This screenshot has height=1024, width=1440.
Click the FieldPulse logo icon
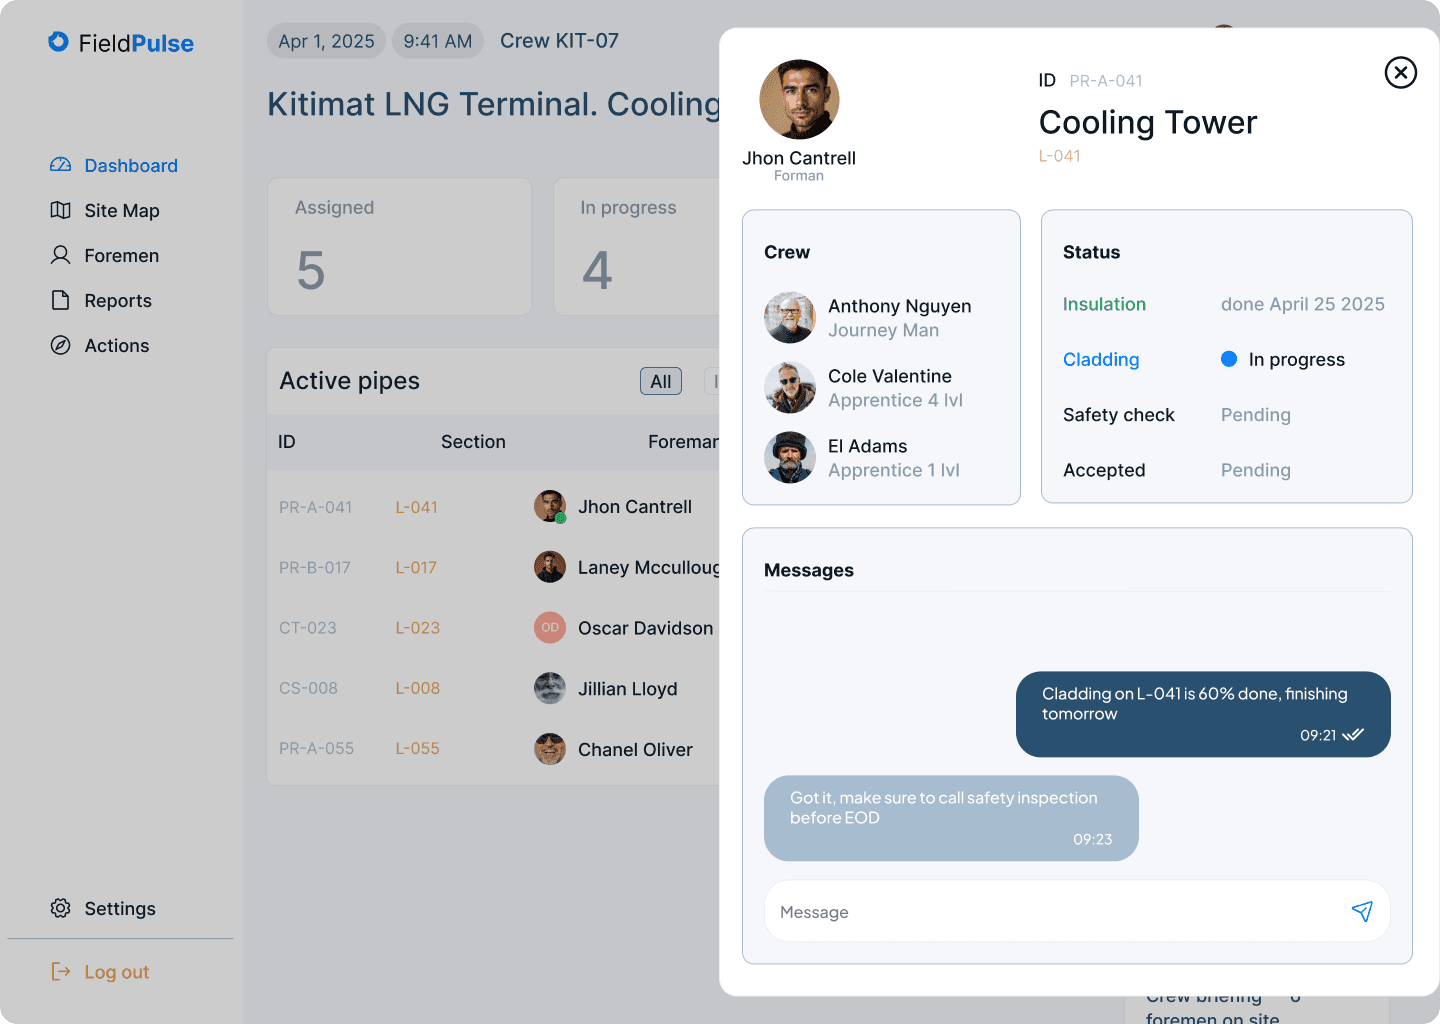(x=58, y=42)
